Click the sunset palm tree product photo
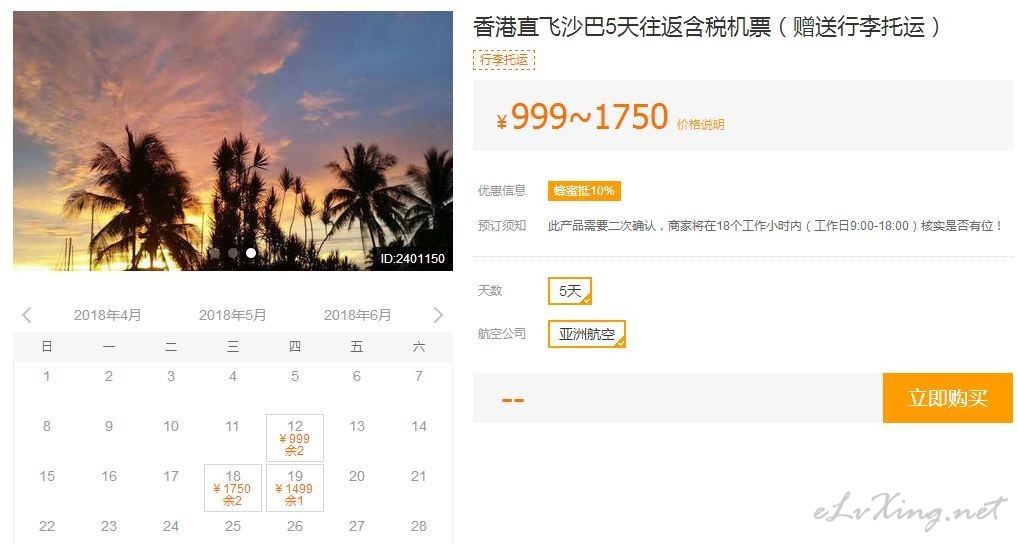Screen dimensions: 1018x544 click(x=233, y=141)
